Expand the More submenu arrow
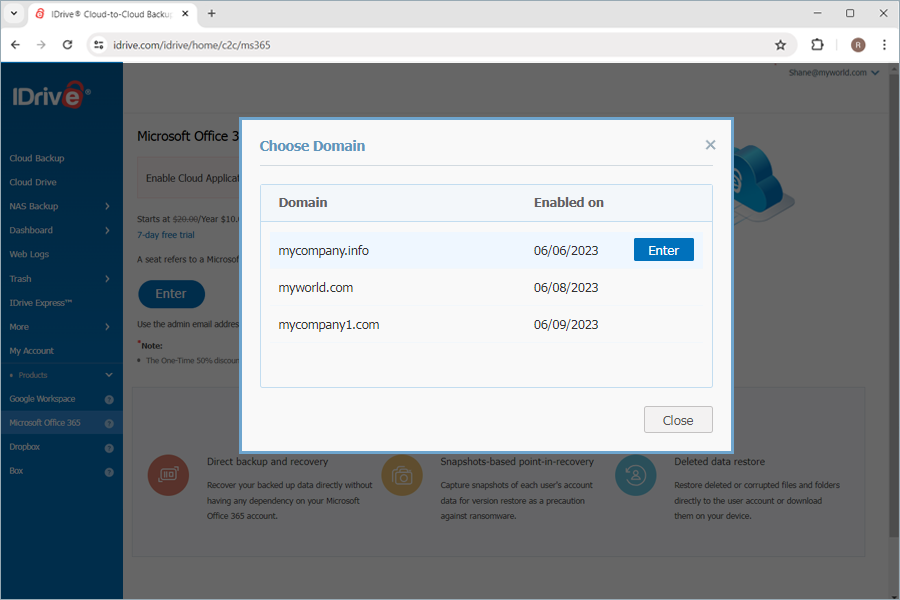The image size is (900, 600). click(107, 327)
